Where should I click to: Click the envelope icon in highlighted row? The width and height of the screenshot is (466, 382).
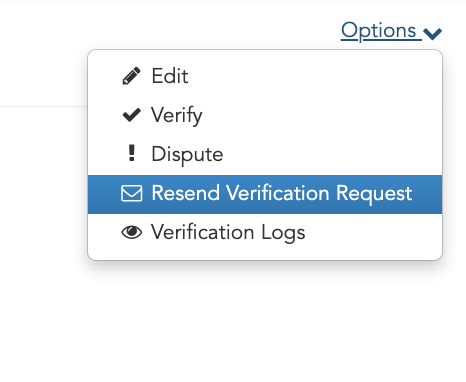click(x=132, y=193)
